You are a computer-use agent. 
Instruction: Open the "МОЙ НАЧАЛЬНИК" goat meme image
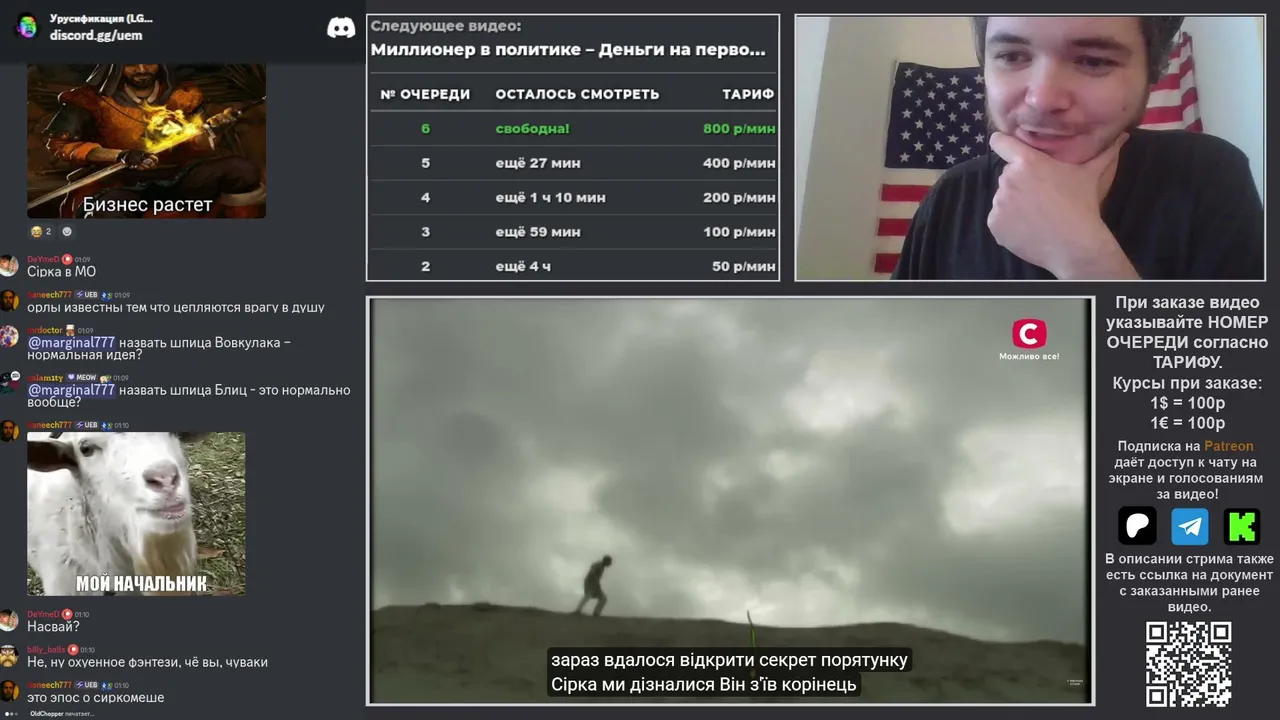tap(136, 514)
